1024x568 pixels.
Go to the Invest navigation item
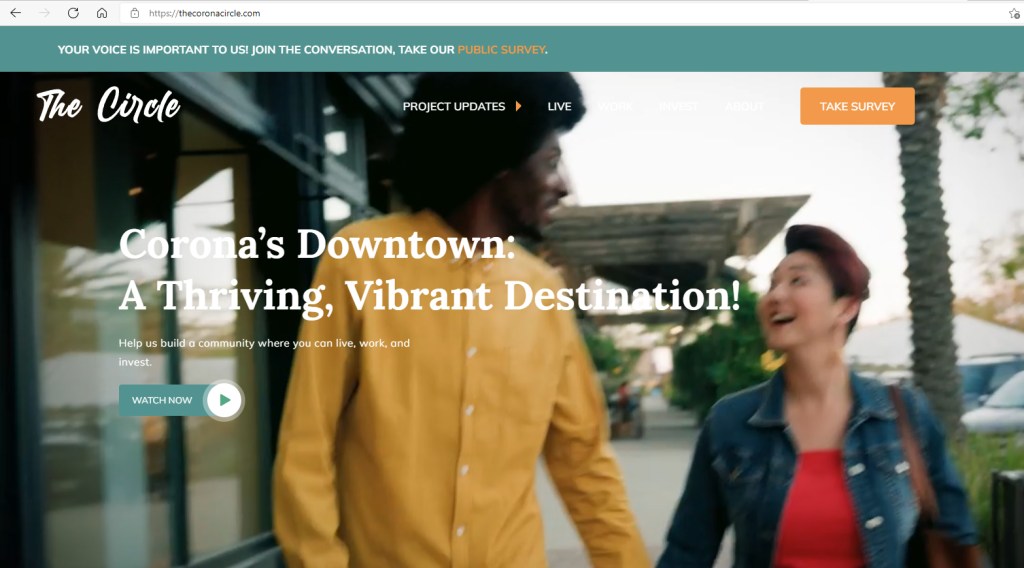pos(678,106)
